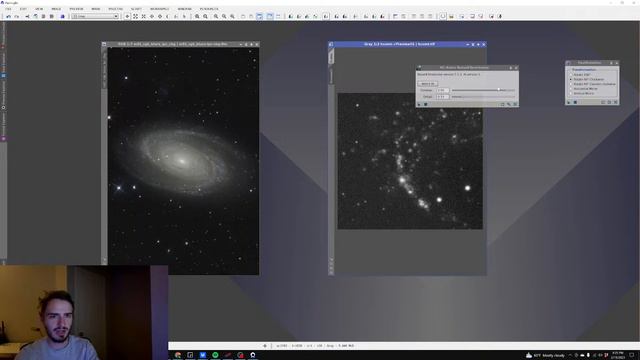Apply FastRotation using the square icon
This screenshot has height=360, width=640.
pyautogui.click(x=576, y=102)
